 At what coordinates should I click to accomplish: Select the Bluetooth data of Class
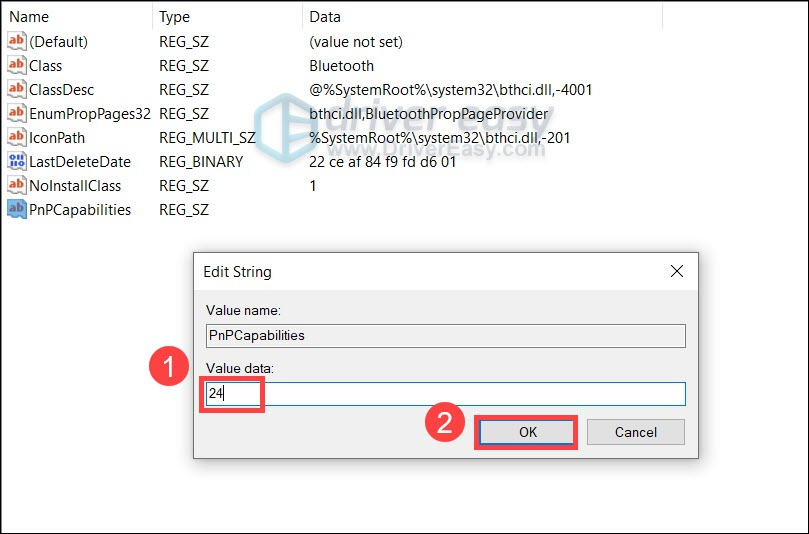coord(342,65)
